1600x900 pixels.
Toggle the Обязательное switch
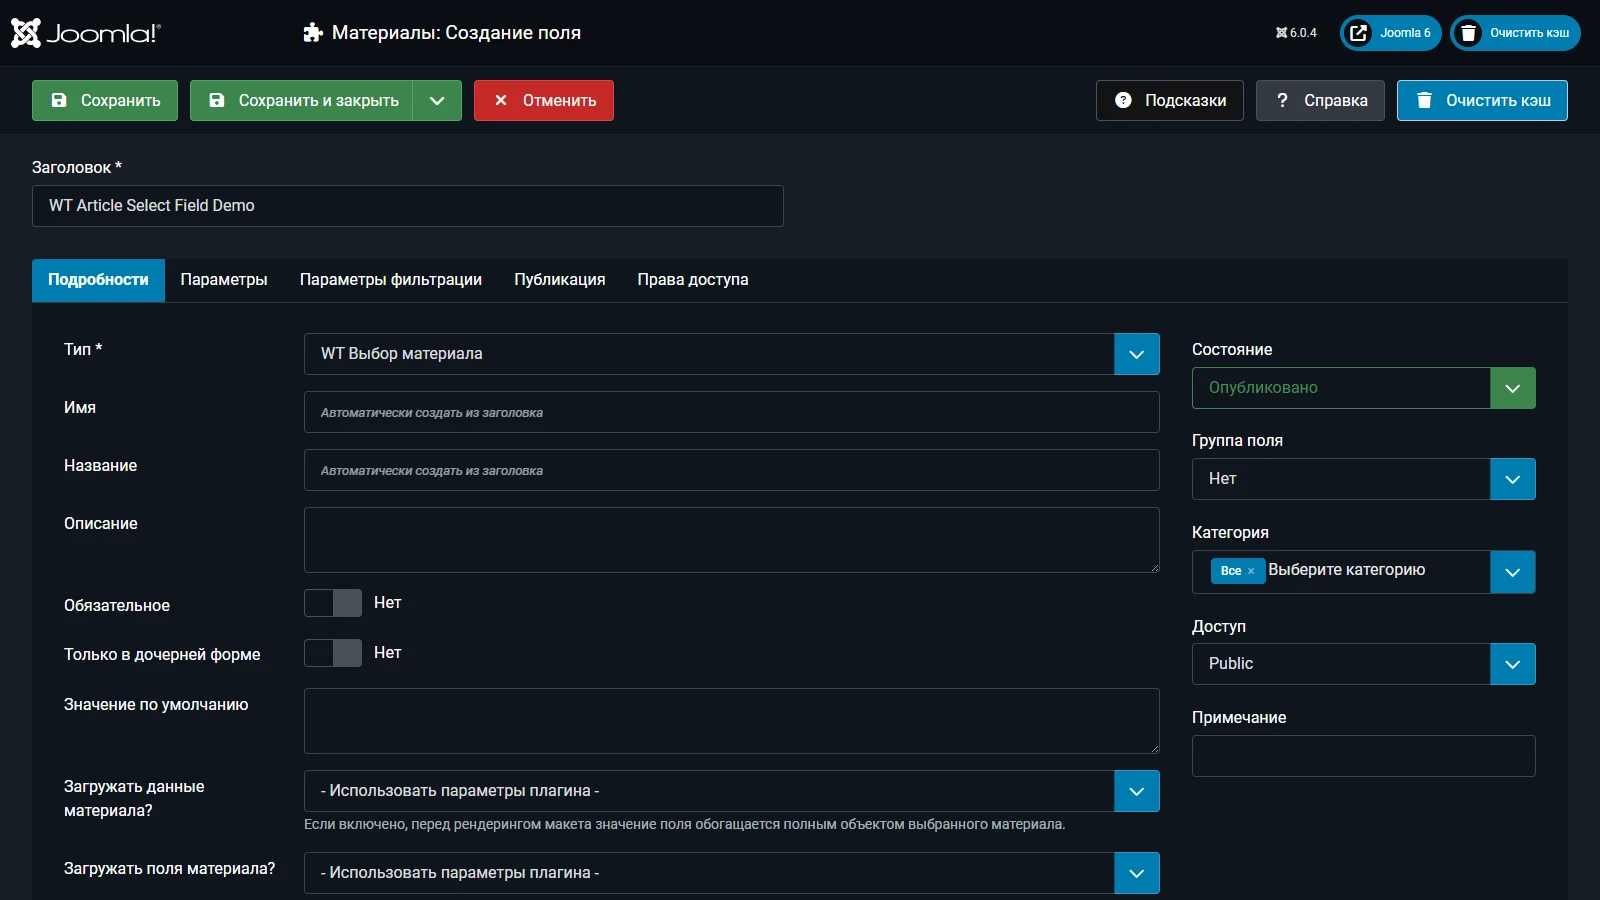tap(333, 603)
